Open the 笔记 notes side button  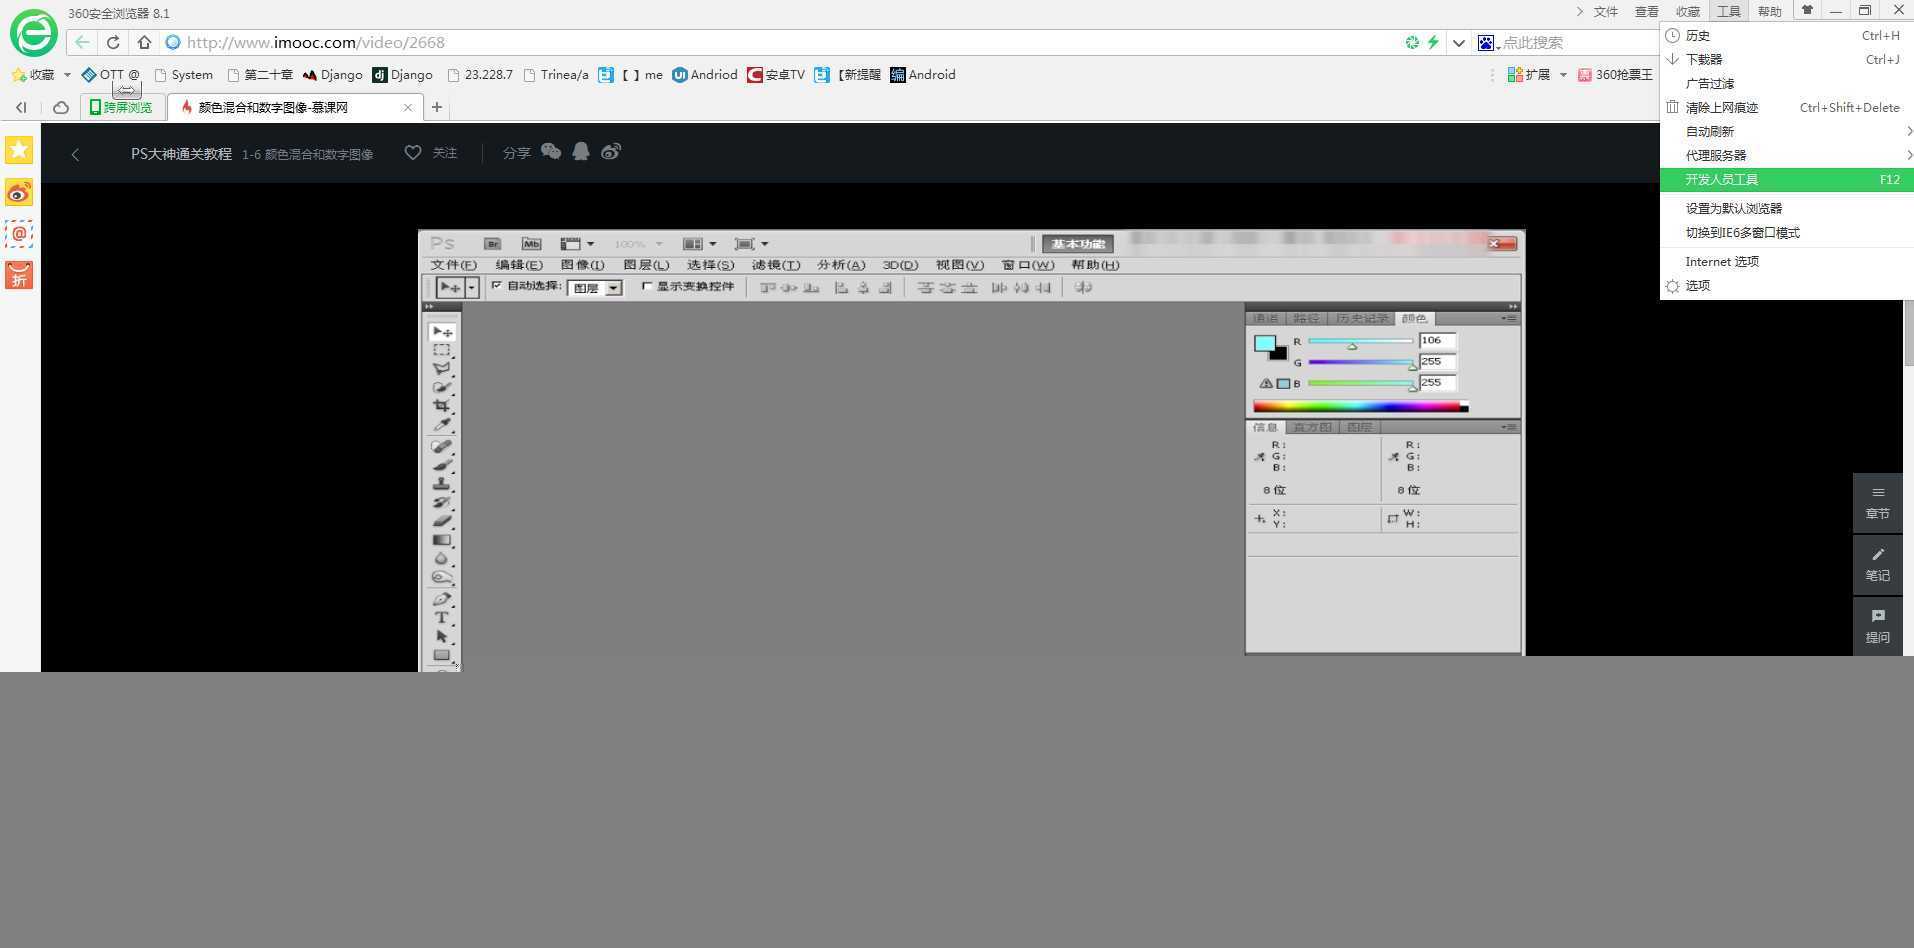point(1878,565)
